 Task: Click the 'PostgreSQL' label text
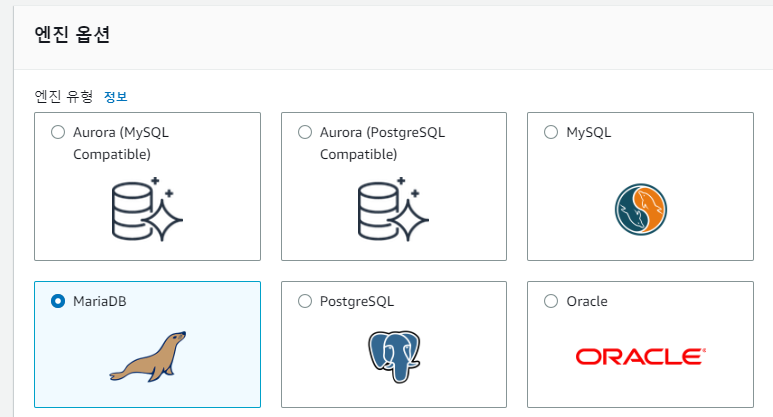[356, 301]
